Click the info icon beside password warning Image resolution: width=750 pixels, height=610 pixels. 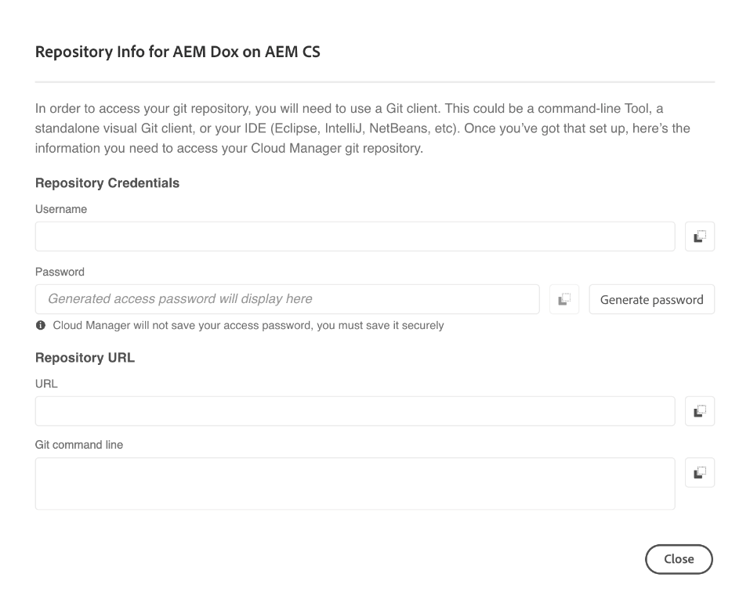[40, 326]
